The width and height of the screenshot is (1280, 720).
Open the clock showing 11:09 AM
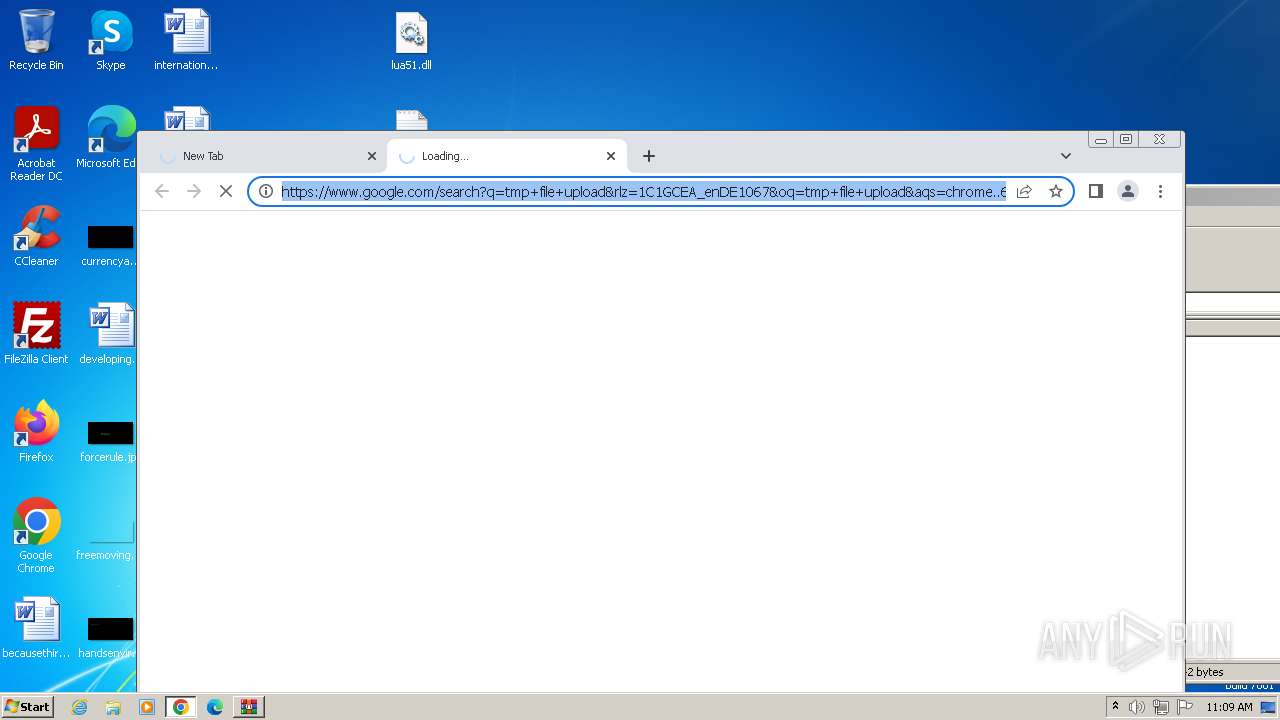coord(1229,707)
